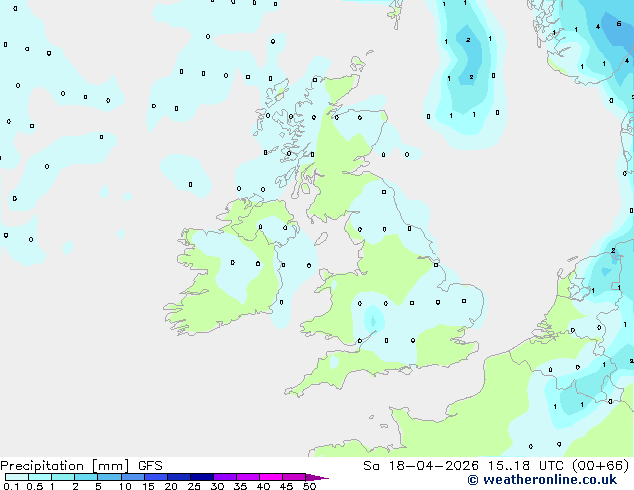The image size is (634, 490).
Task: Click the '20' legend scale label
Action: tap(171, 486)
